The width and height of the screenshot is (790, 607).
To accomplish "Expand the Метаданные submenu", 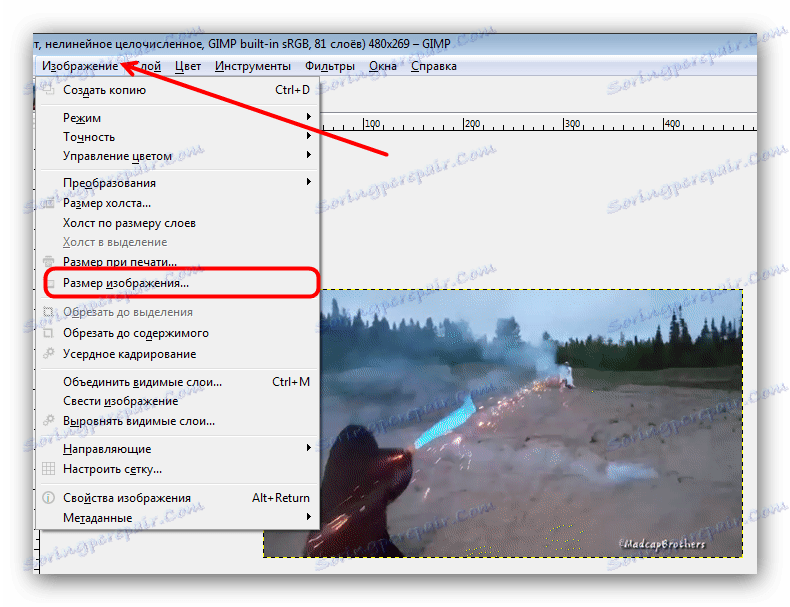I will pos(177,517).
